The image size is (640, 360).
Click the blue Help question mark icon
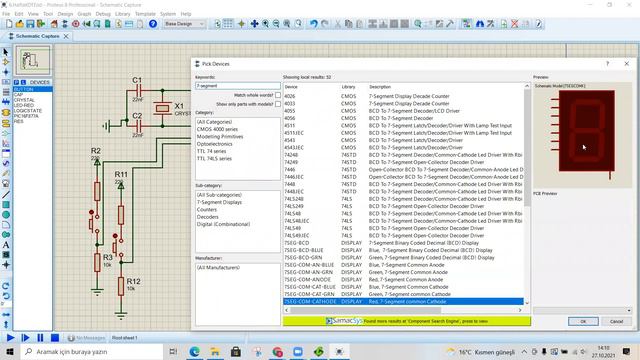153,24
